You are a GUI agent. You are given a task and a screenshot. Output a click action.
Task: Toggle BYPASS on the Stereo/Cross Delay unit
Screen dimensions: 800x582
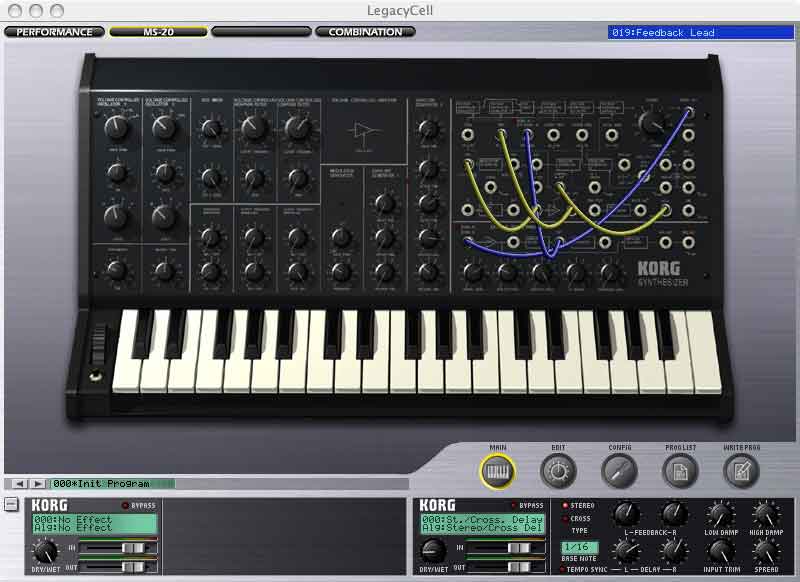pyautogui.click(x=514, y=505)
